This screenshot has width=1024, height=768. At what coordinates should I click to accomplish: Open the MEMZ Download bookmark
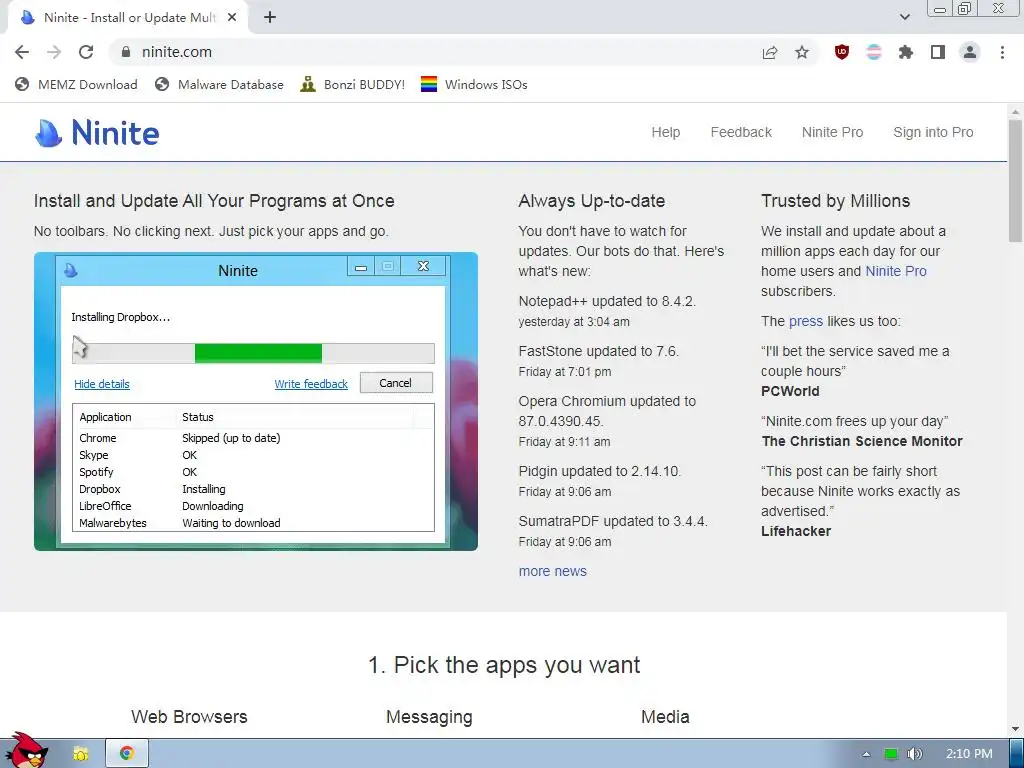click(x=76, y=84)
